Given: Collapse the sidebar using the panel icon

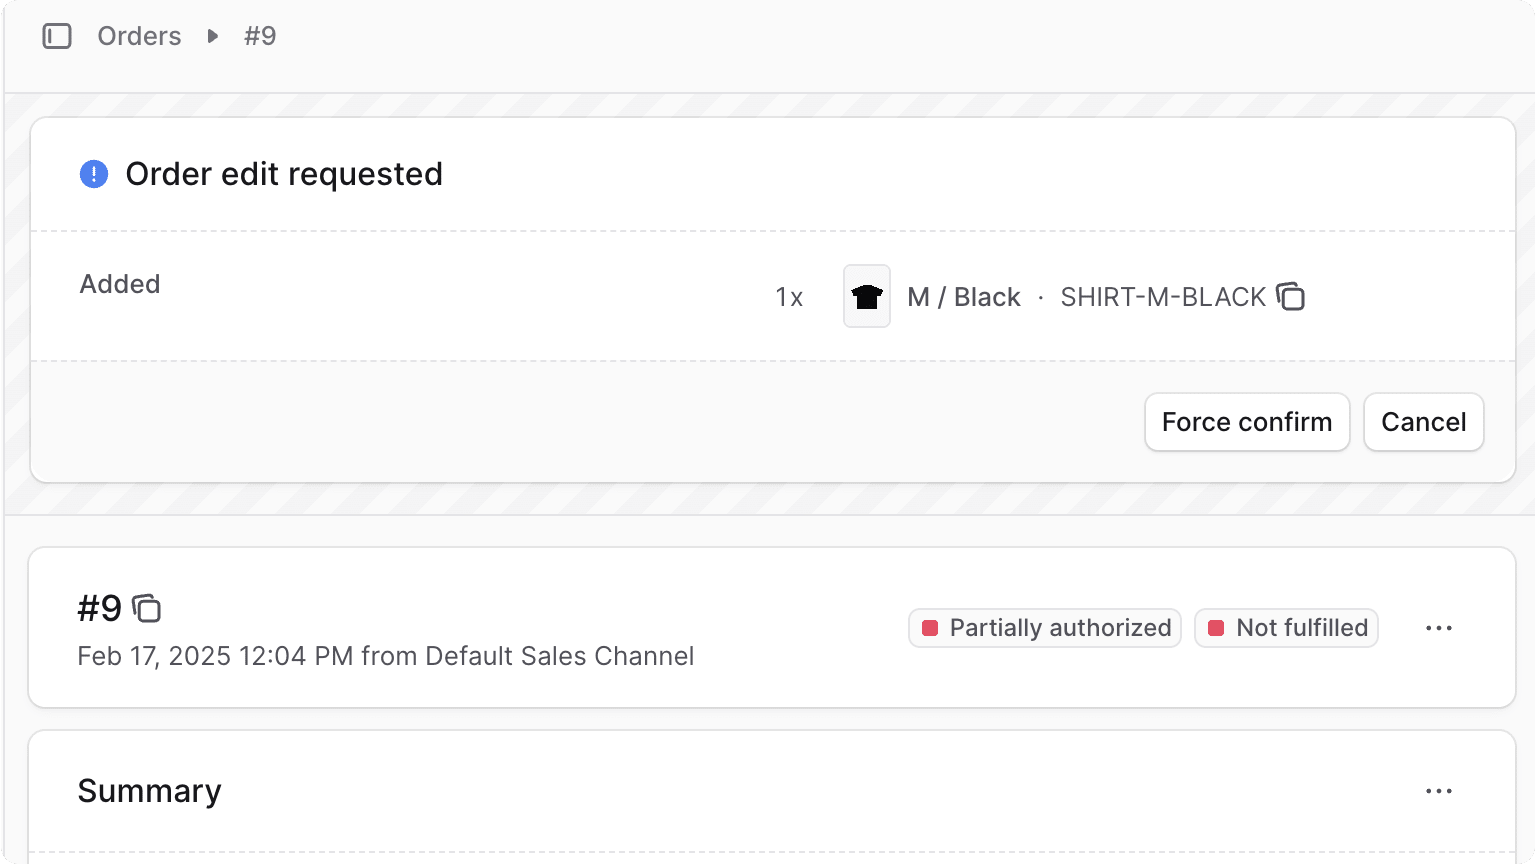Looking at the screenshot, I should [57, 36].
